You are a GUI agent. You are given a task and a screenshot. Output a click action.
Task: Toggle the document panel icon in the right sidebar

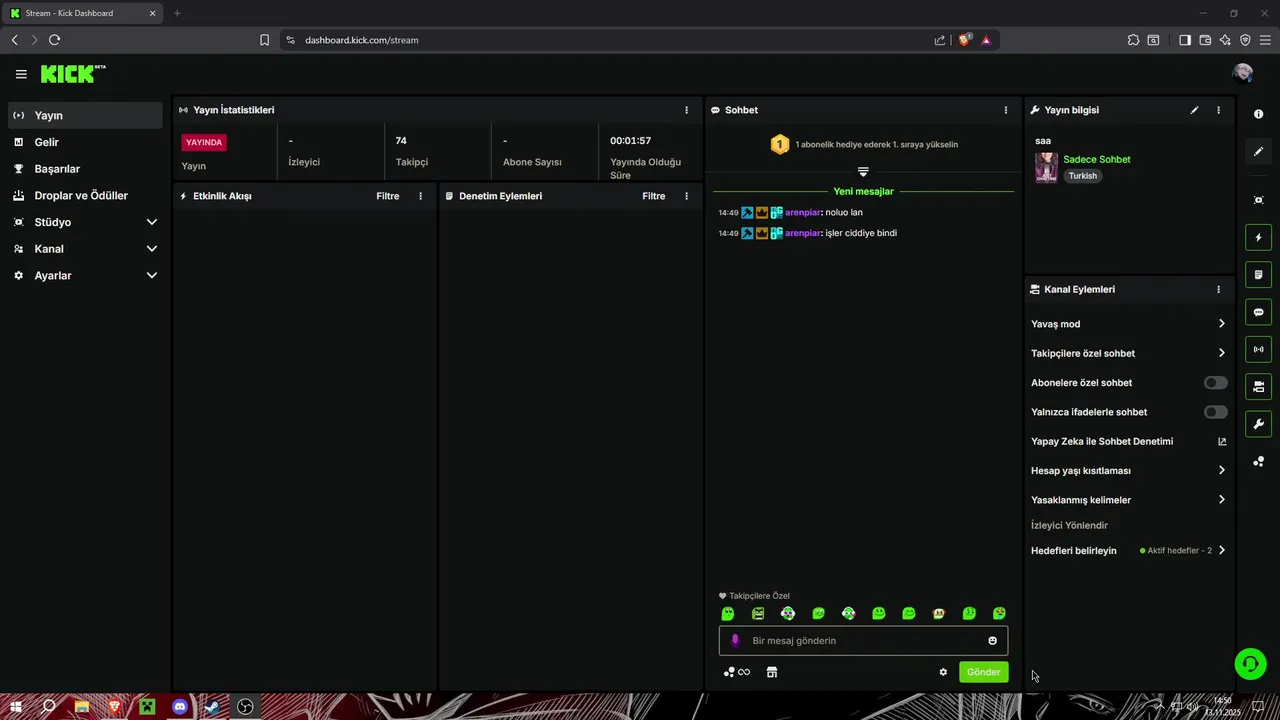click(x=1258, y=275)
